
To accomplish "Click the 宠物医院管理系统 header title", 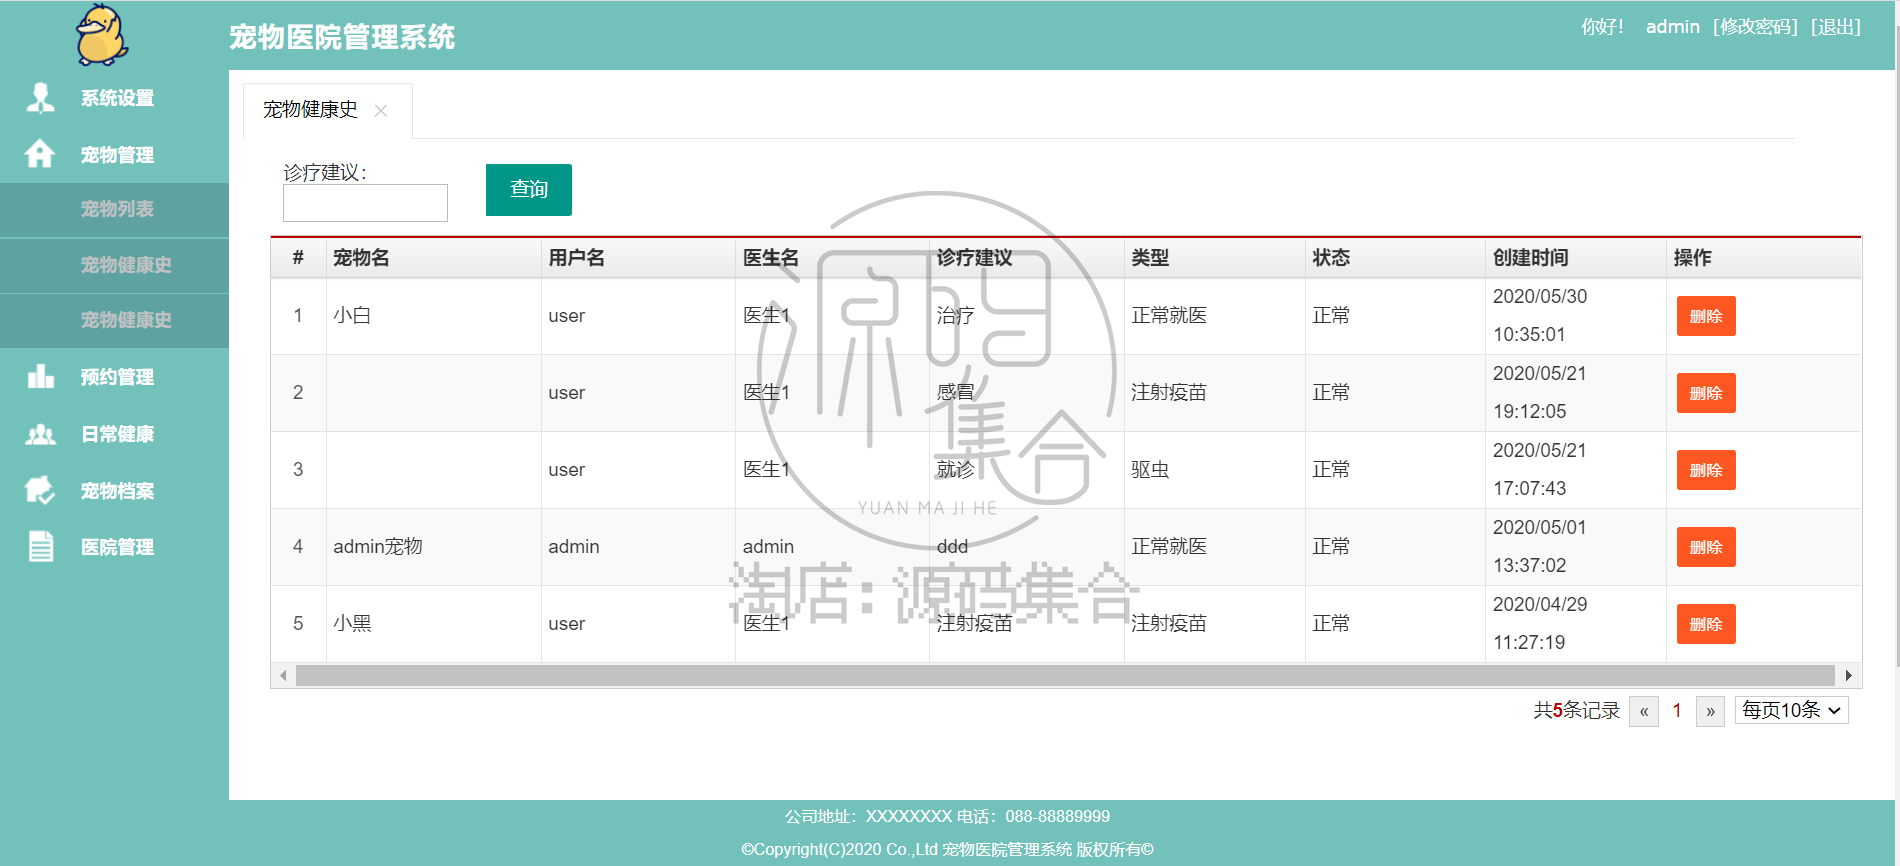I will (342, 38).
